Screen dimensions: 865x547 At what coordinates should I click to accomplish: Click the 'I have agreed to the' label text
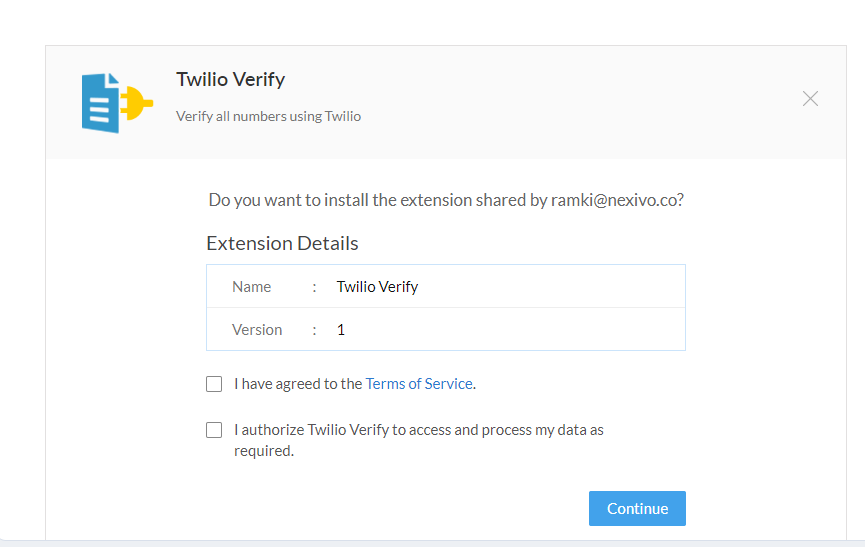[x=298, y=384]
